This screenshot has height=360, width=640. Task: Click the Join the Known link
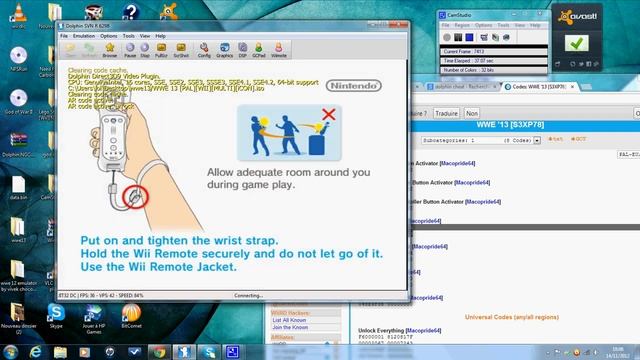click(290, 327)
